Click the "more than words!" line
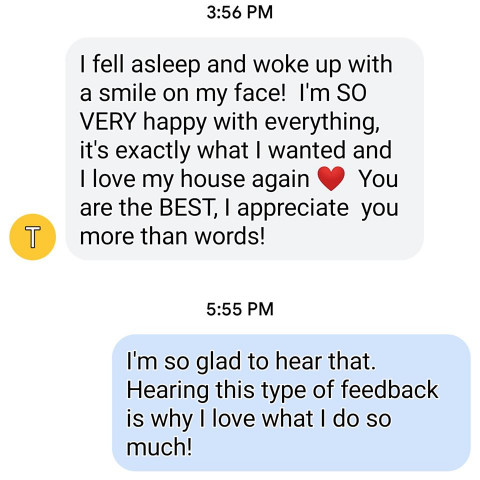 coord(172,236)
